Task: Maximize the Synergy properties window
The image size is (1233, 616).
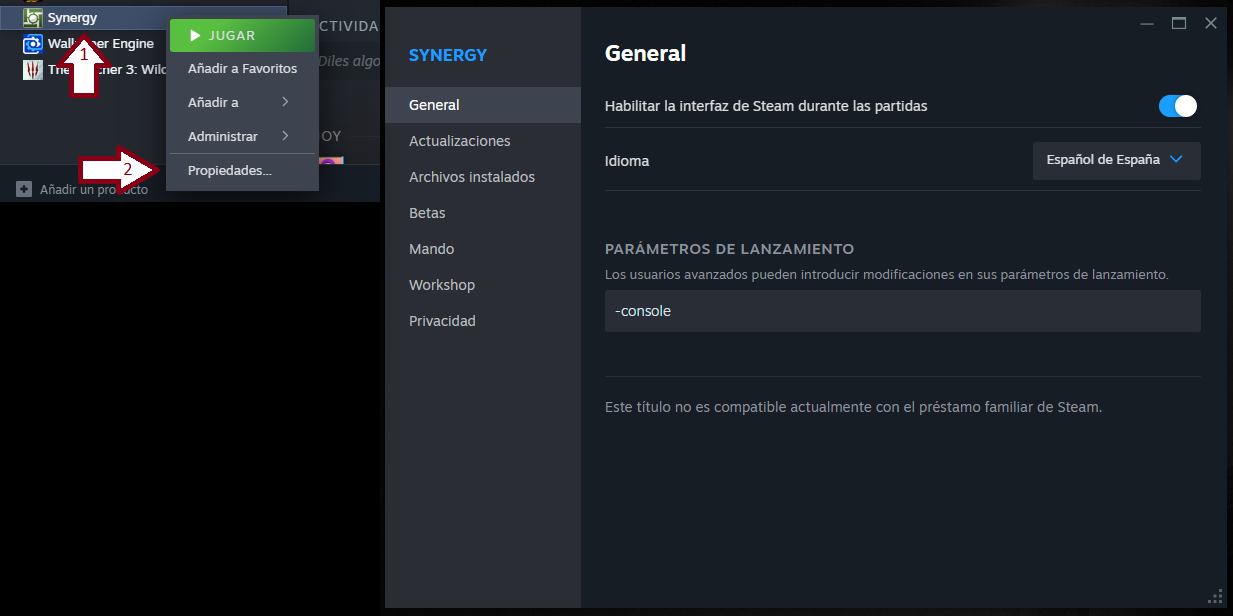Action: [1179, 23]
